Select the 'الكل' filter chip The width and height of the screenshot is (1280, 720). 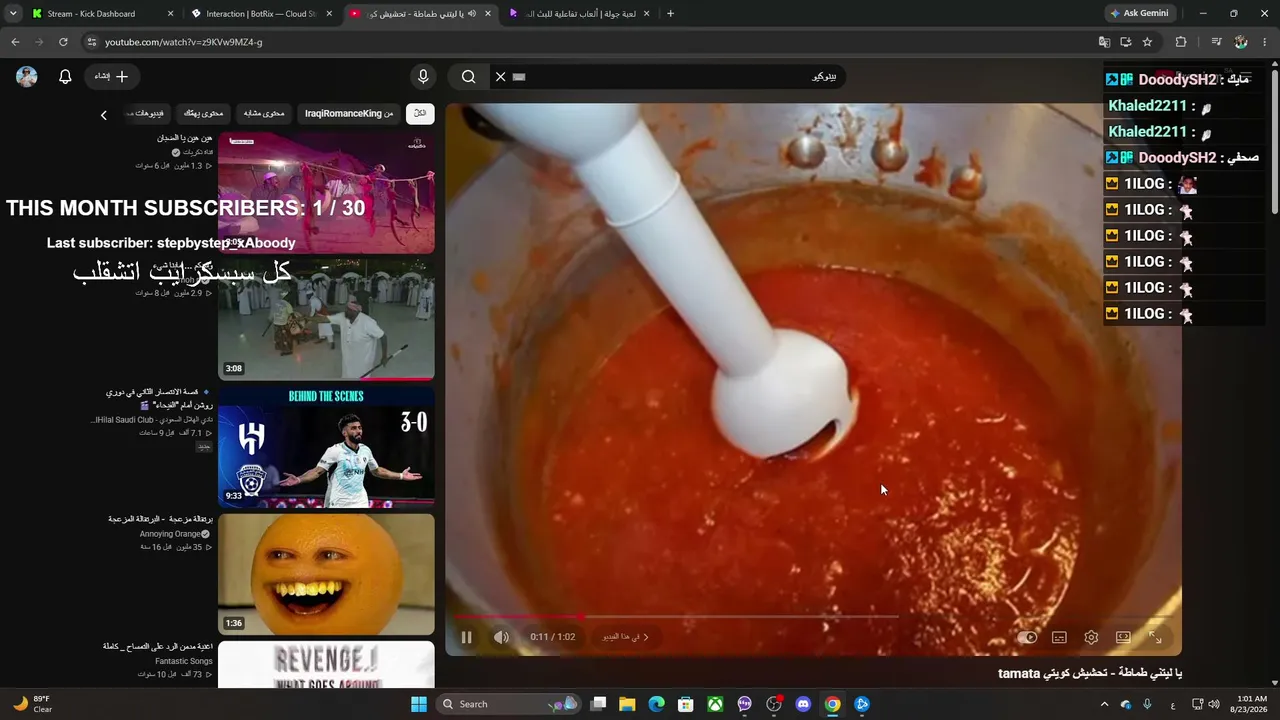420,114
